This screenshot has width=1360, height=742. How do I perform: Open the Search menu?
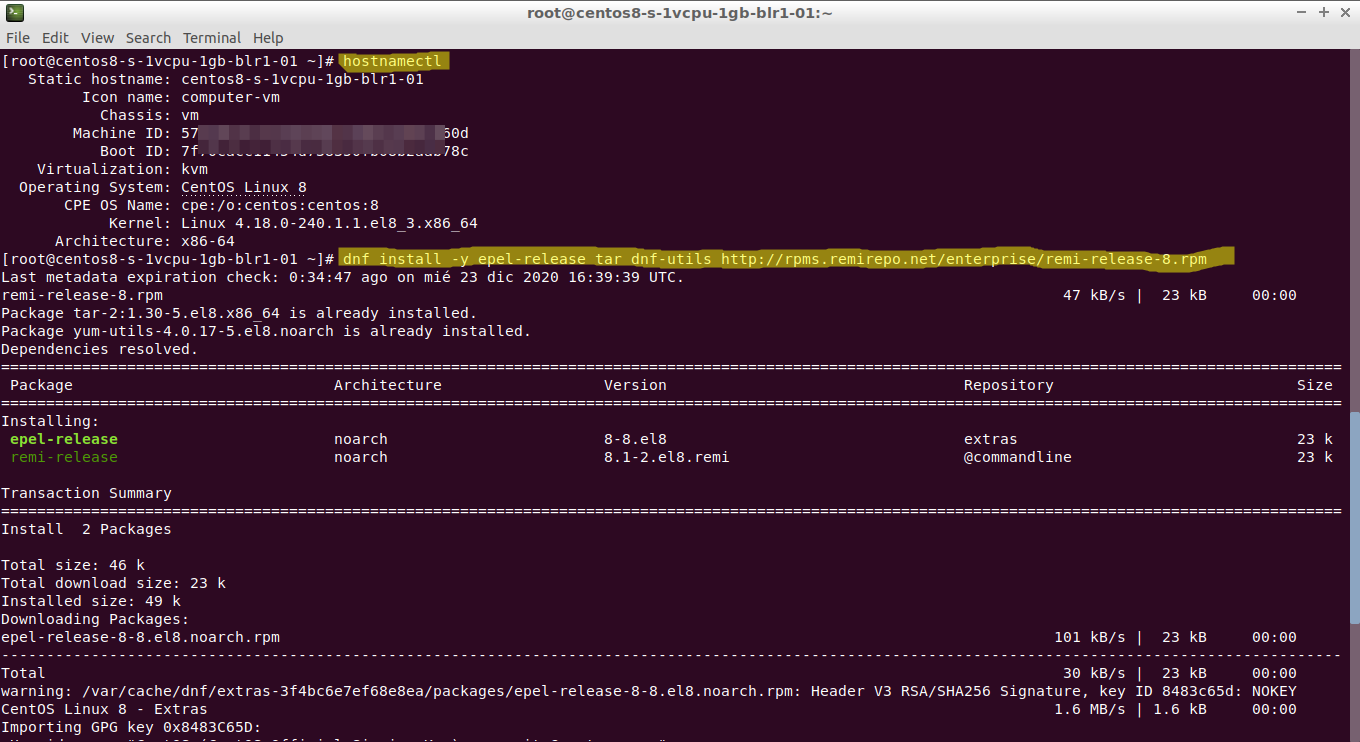click(x=148, y=38)
